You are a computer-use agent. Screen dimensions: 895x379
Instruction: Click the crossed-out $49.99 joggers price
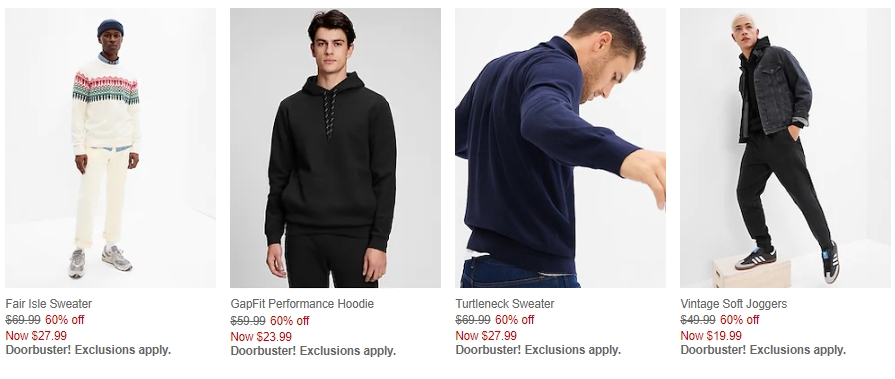click(x=698, y=320)
